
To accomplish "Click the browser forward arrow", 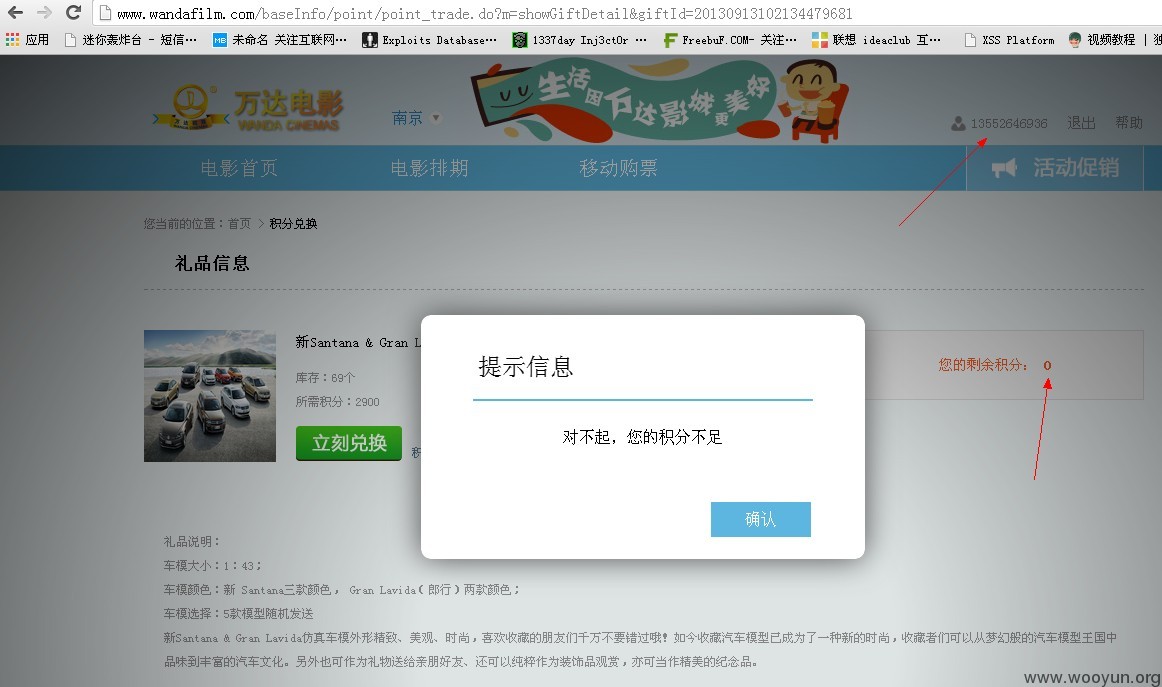I will click(x=44, y=13).
